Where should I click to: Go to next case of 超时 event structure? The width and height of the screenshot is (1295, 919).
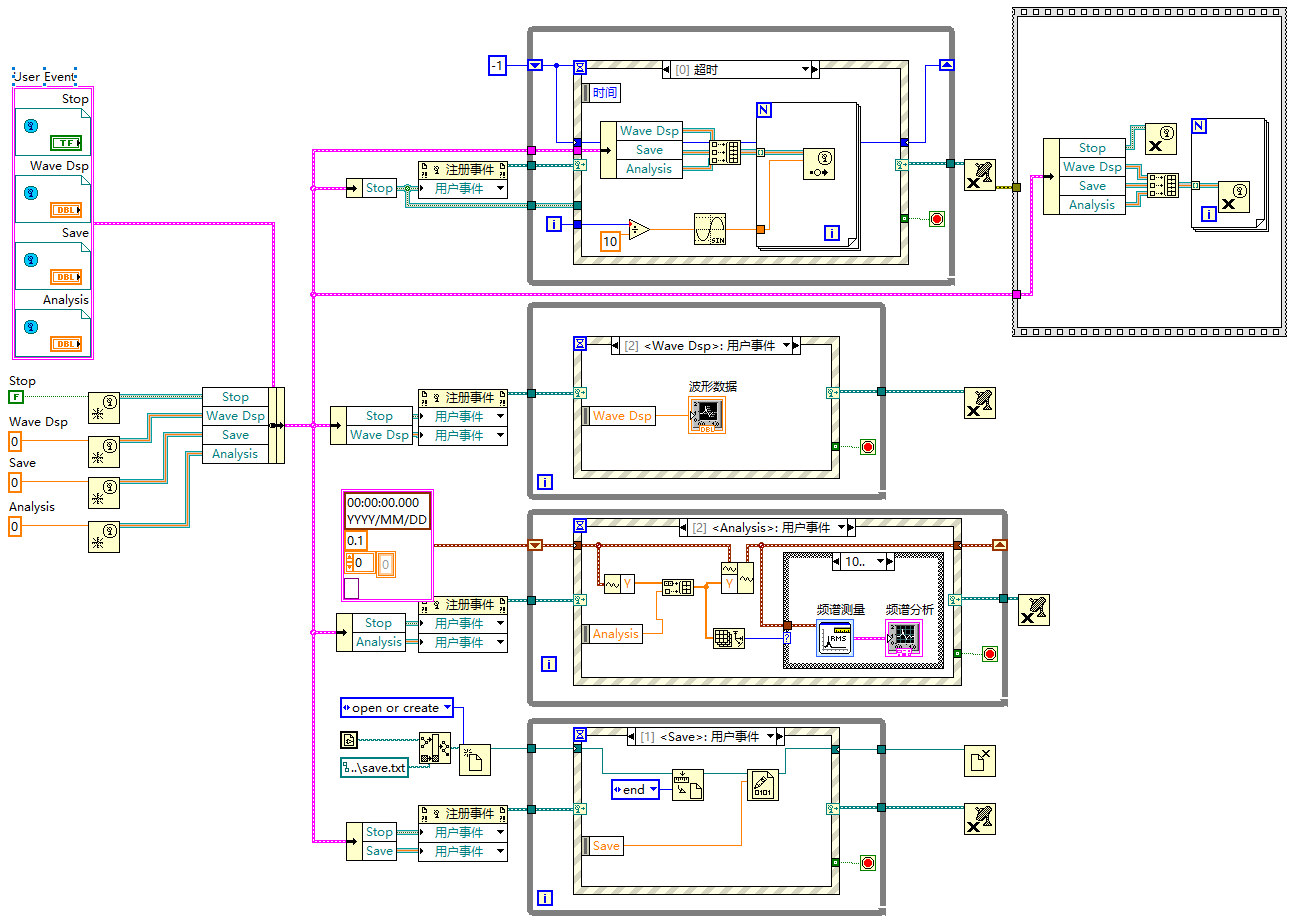(815, 69)
